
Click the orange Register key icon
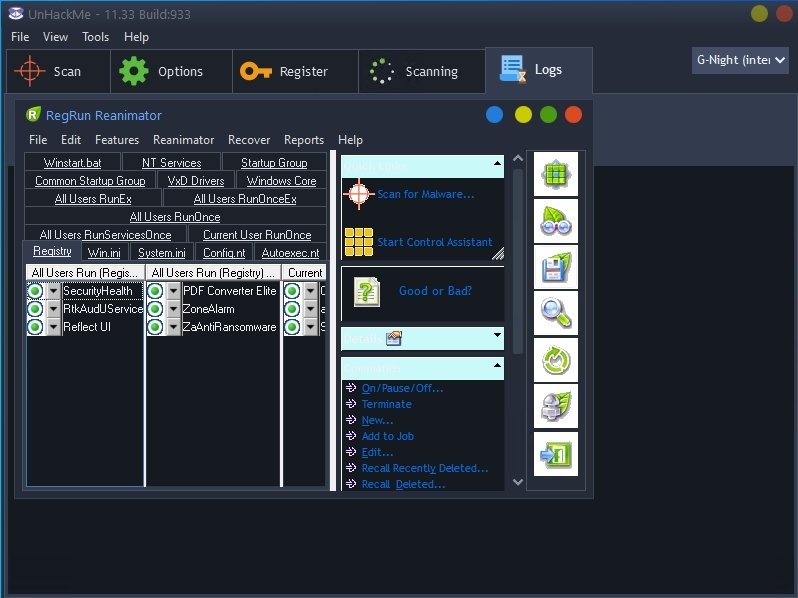click(x=255, y=71)
